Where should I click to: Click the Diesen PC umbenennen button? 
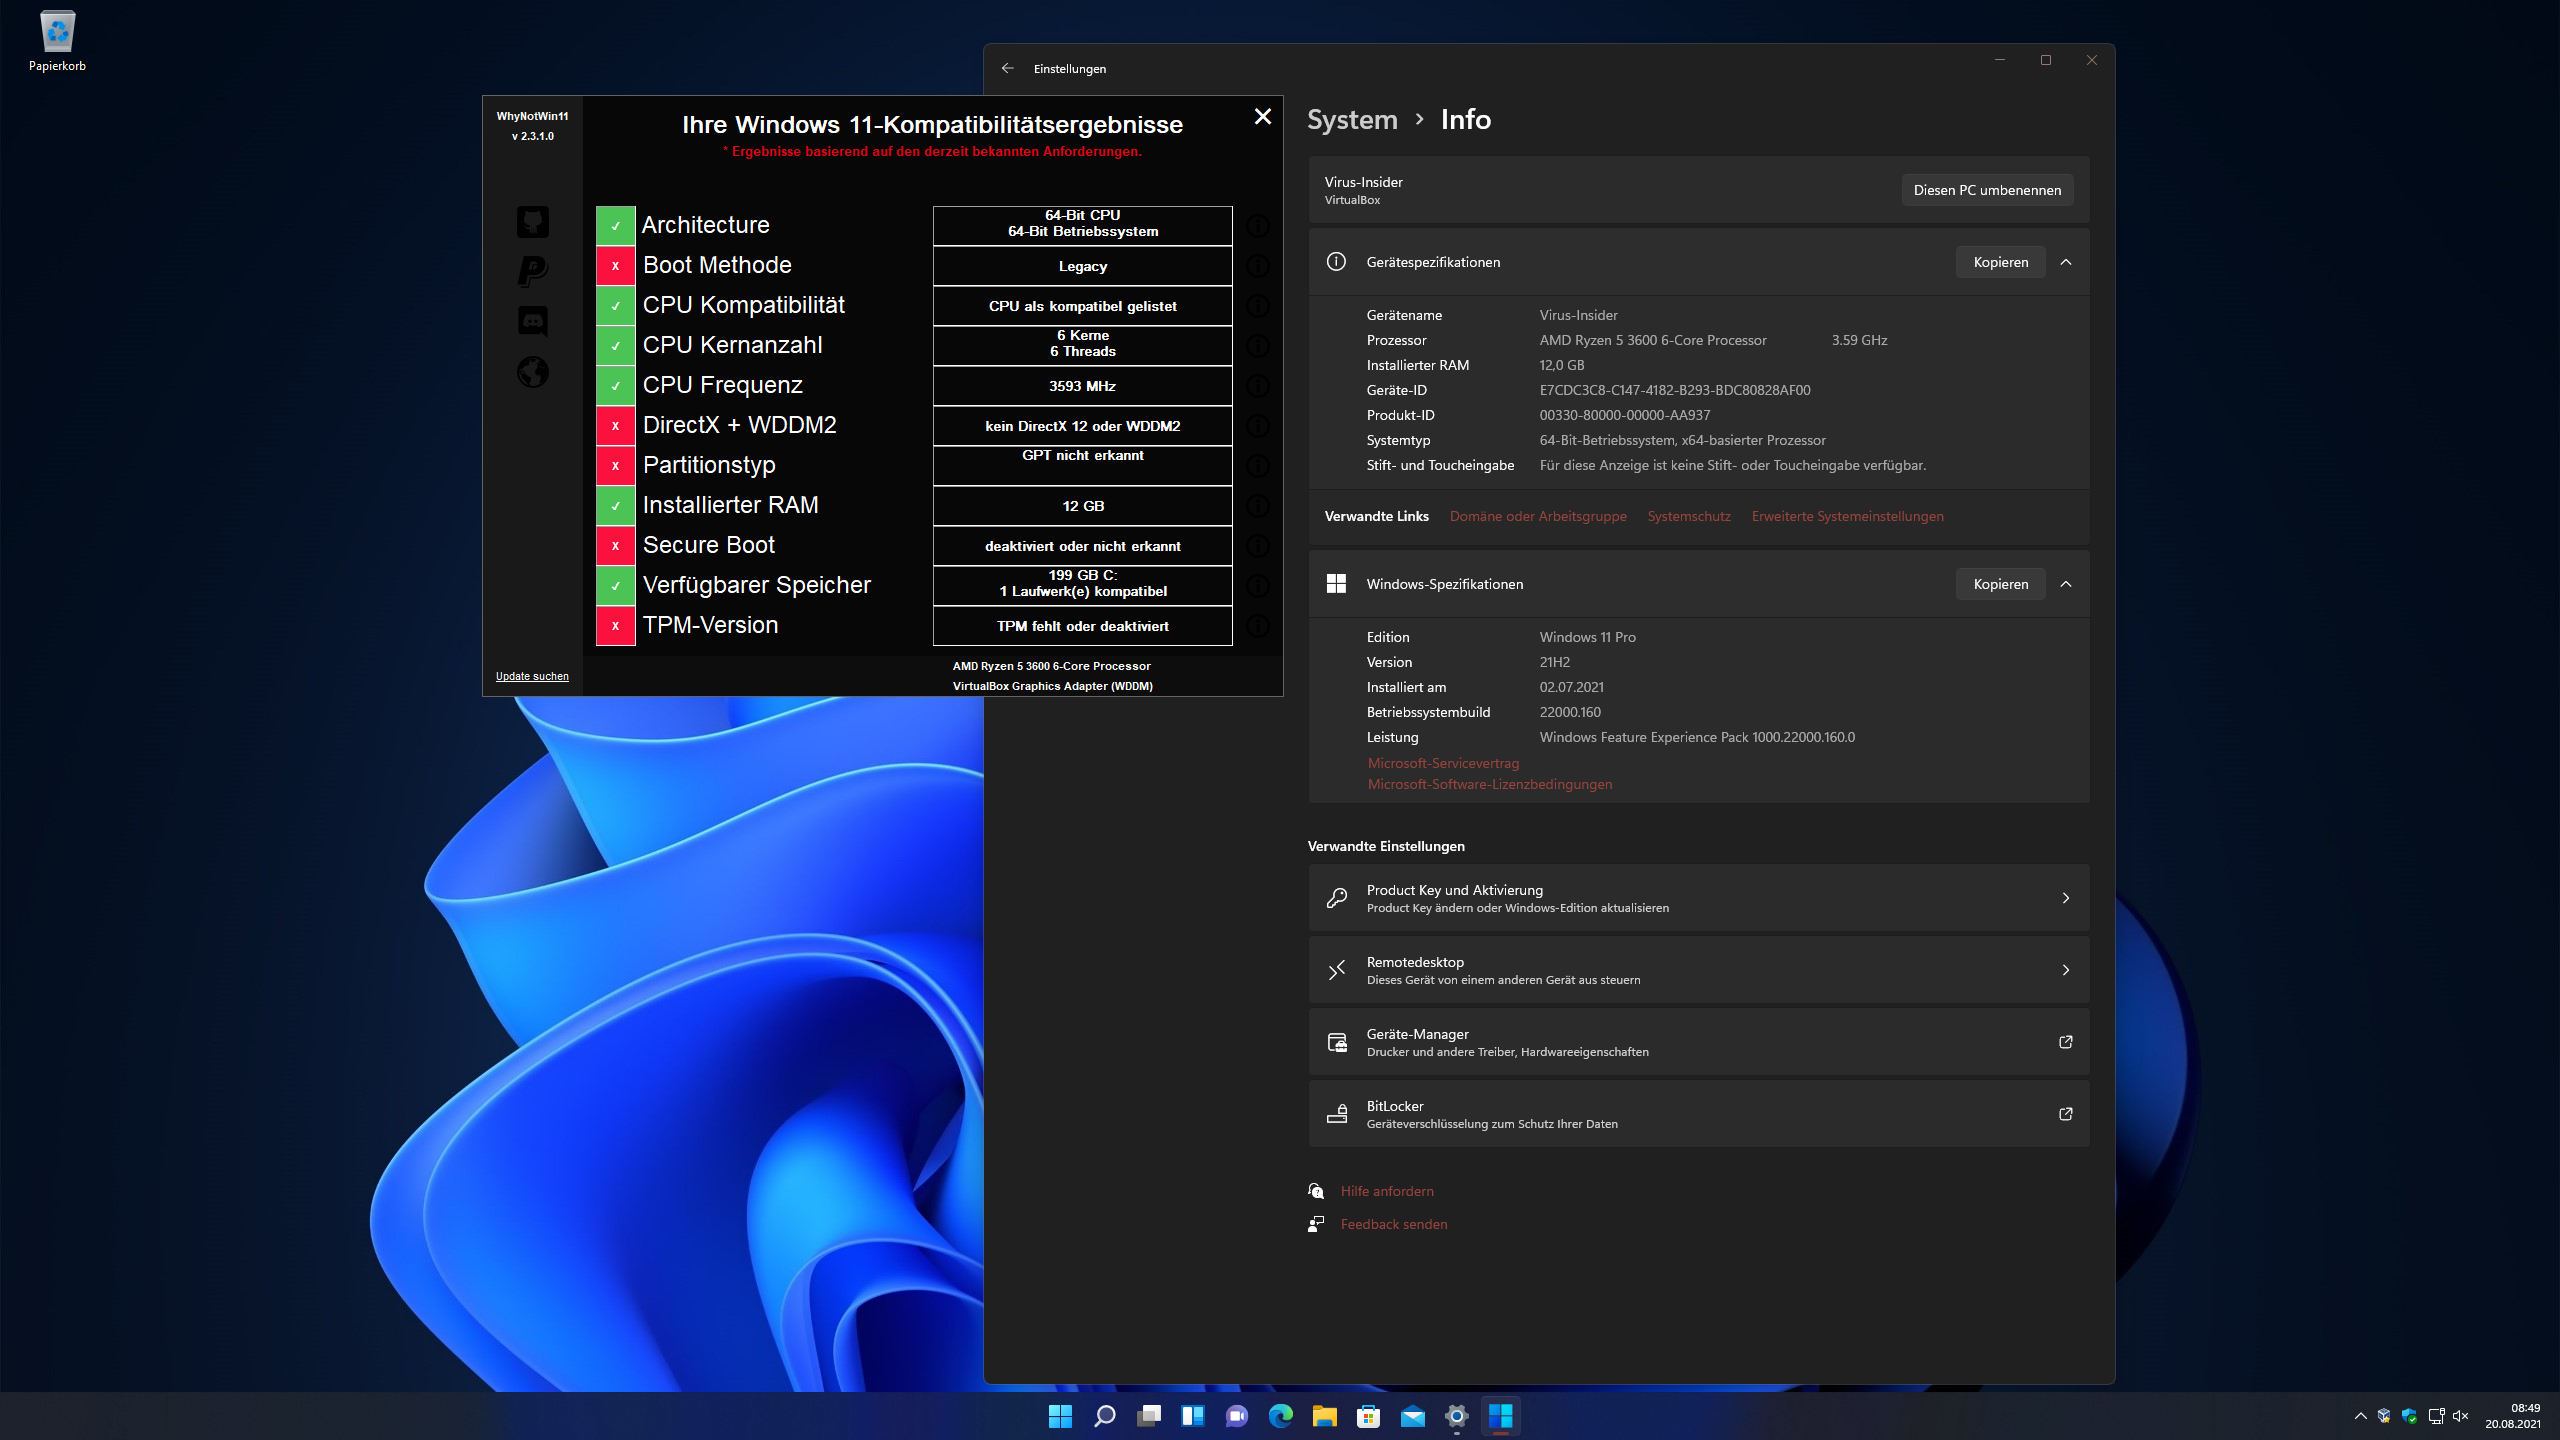[x=1986, y=190]
